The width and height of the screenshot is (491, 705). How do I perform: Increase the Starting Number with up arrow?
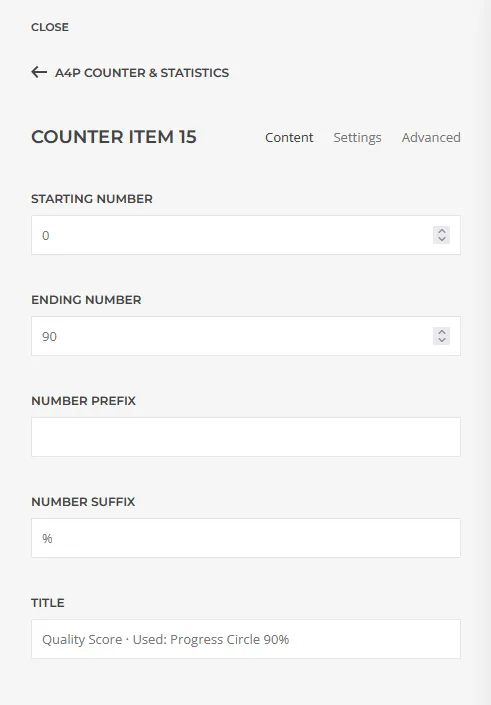pos(442,231)
